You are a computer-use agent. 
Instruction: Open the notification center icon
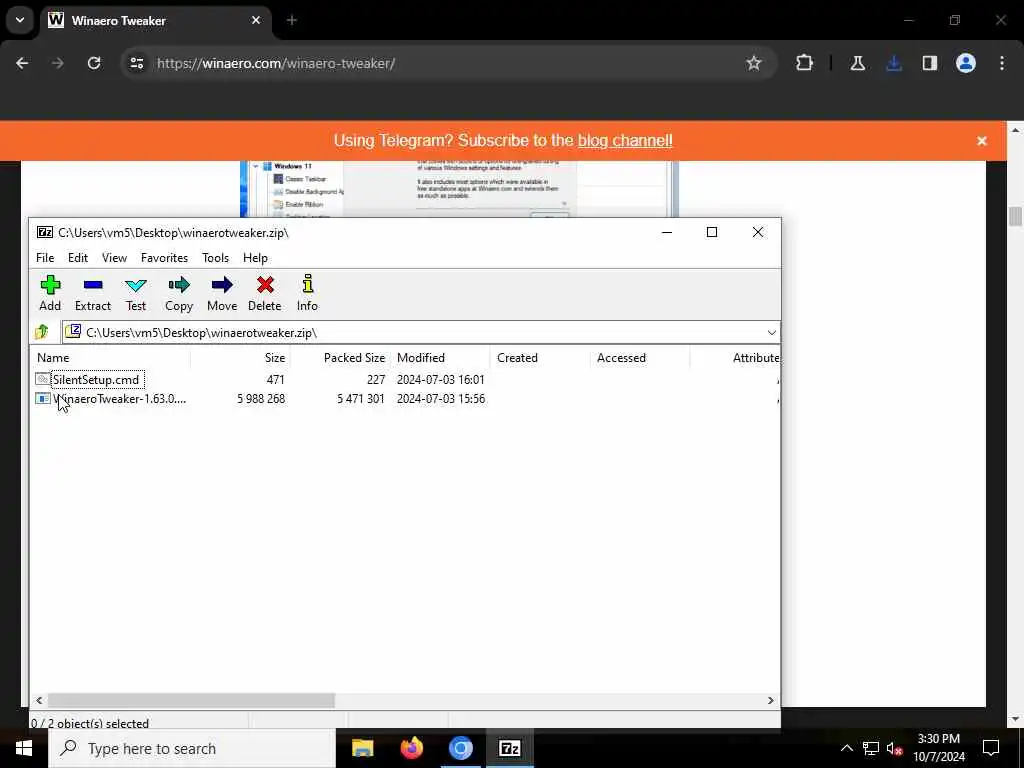tap(991, 748)
